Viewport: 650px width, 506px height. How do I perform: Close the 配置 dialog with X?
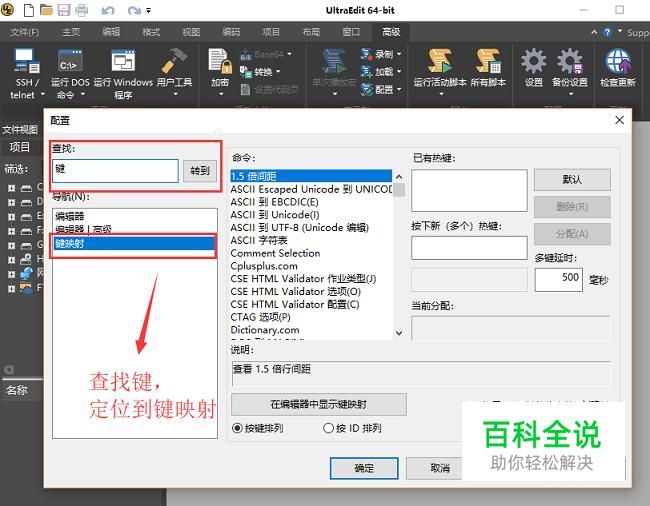(619, 120)
